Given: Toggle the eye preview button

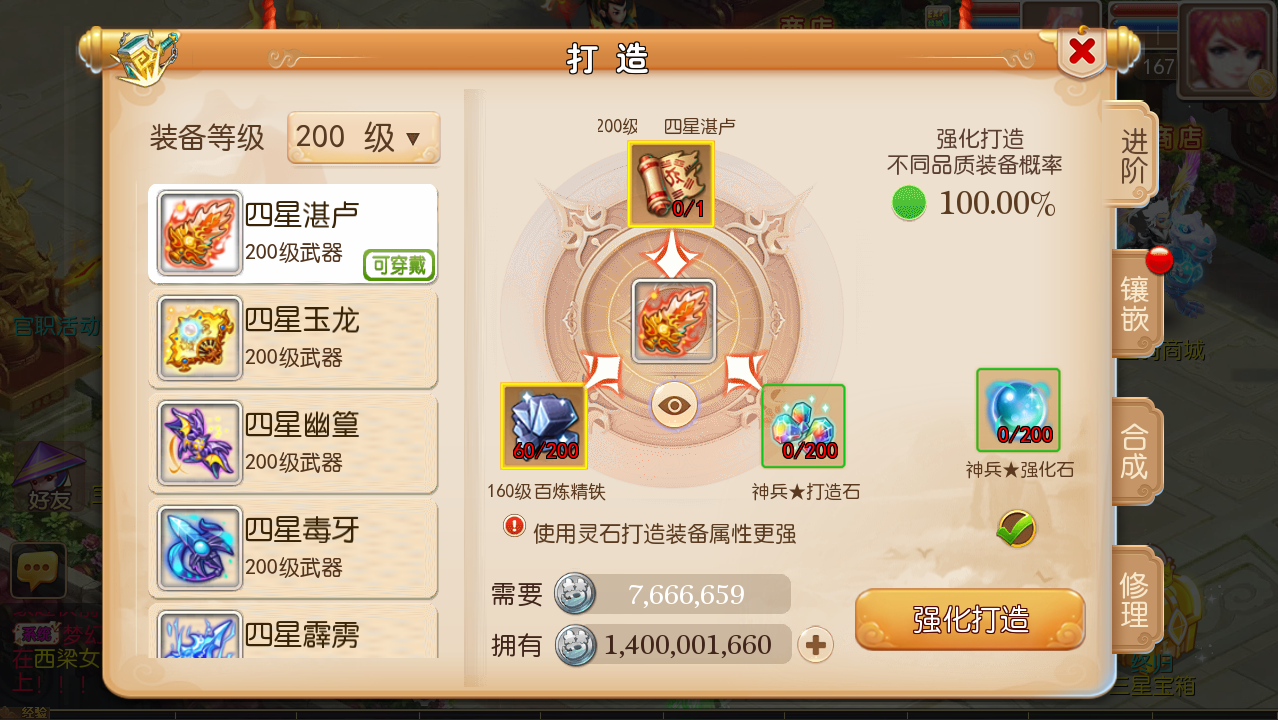Looking at the screenshot, I should (x=675, y=406).
